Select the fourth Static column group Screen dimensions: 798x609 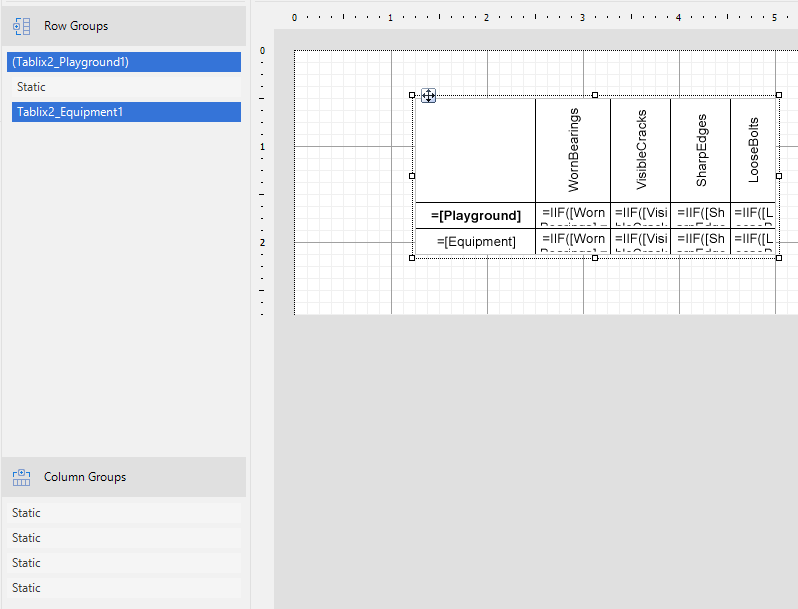124,588
